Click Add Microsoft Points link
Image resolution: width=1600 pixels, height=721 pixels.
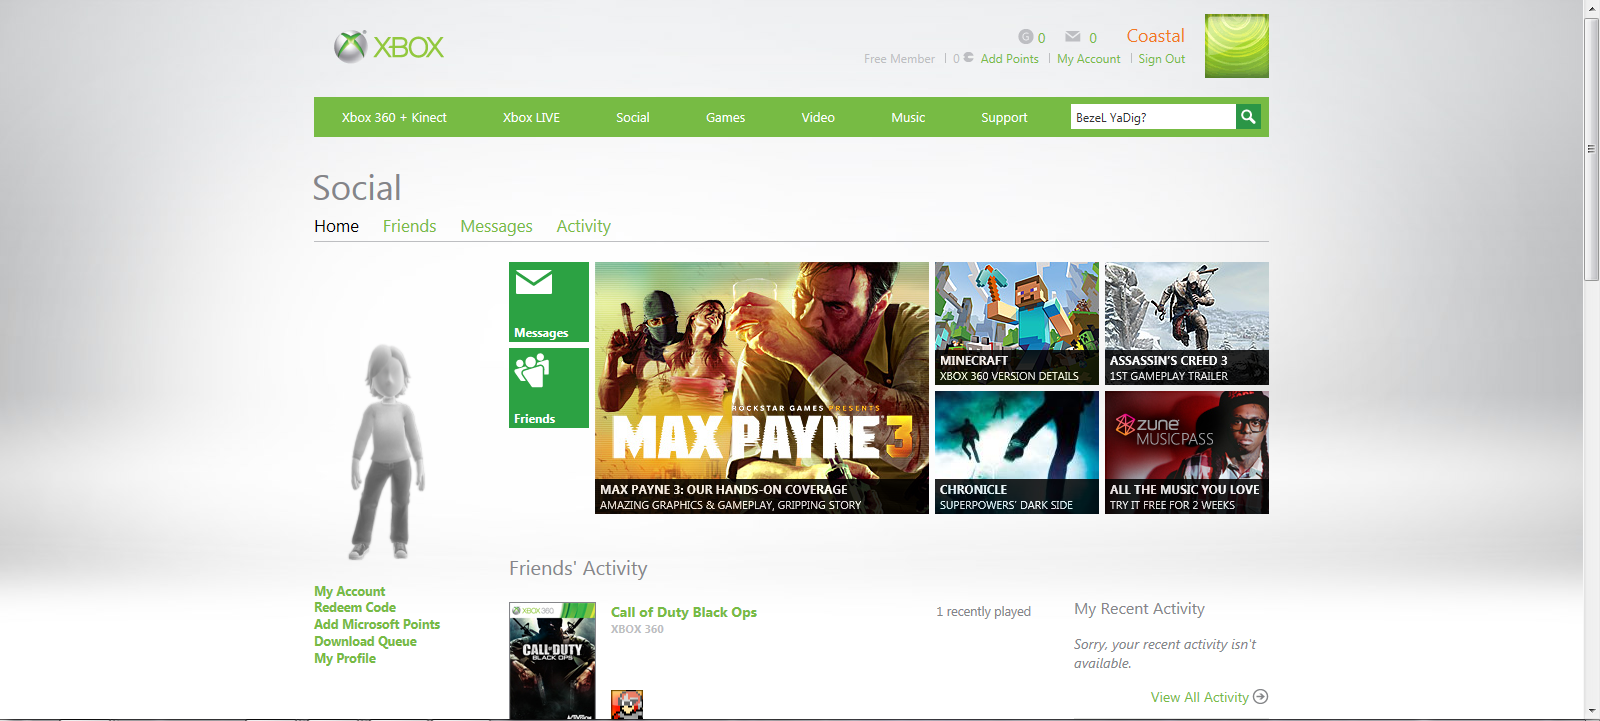[x=377, y=624]
